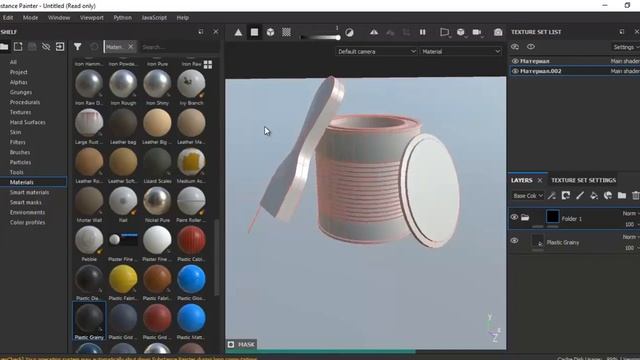Toggle the checkerboard grid view icon
This screenshot has height=360, width=640.
287,32
